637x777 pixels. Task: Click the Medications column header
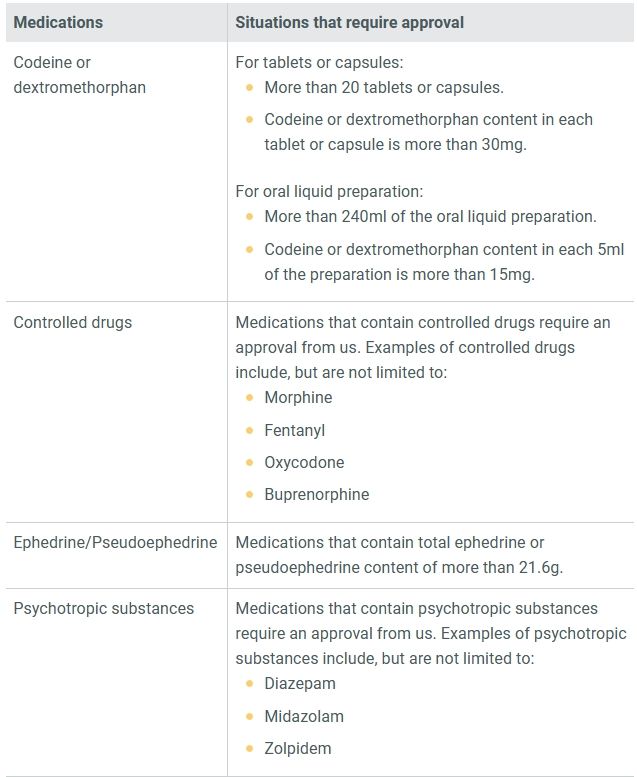(58, 22)
